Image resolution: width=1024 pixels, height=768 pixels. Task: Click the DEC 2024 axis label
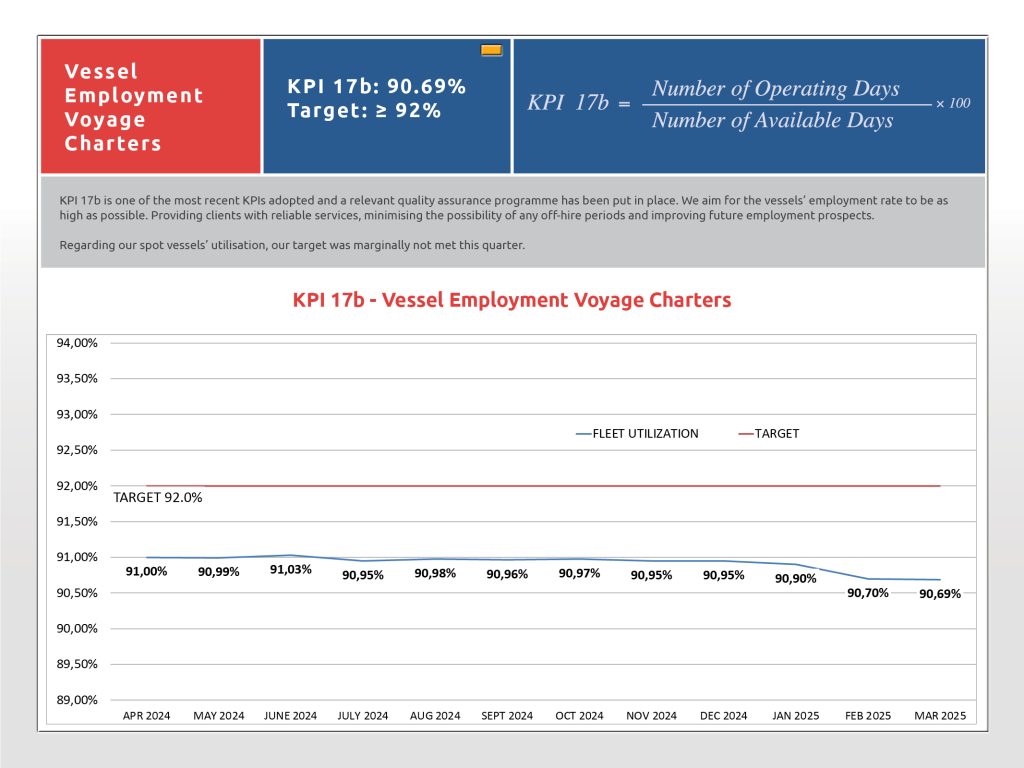pos(724,716)
